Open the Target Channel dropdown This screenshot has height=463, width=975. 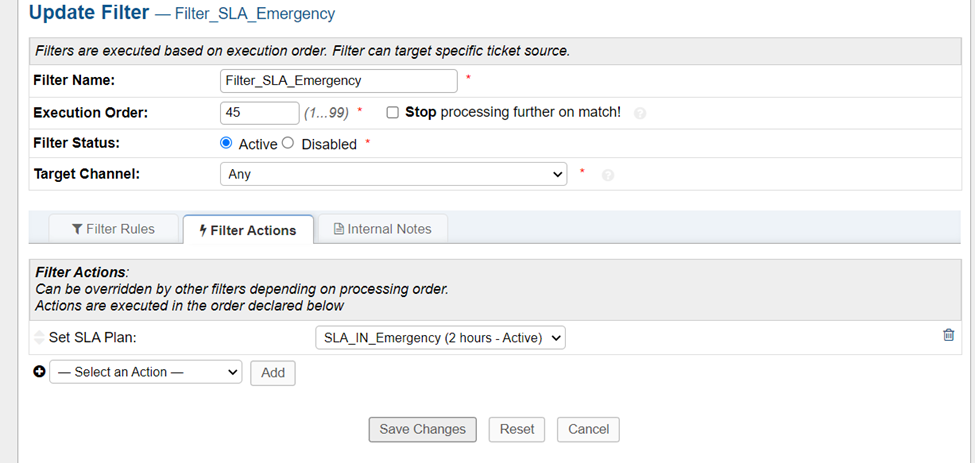[x=393, y=174]
